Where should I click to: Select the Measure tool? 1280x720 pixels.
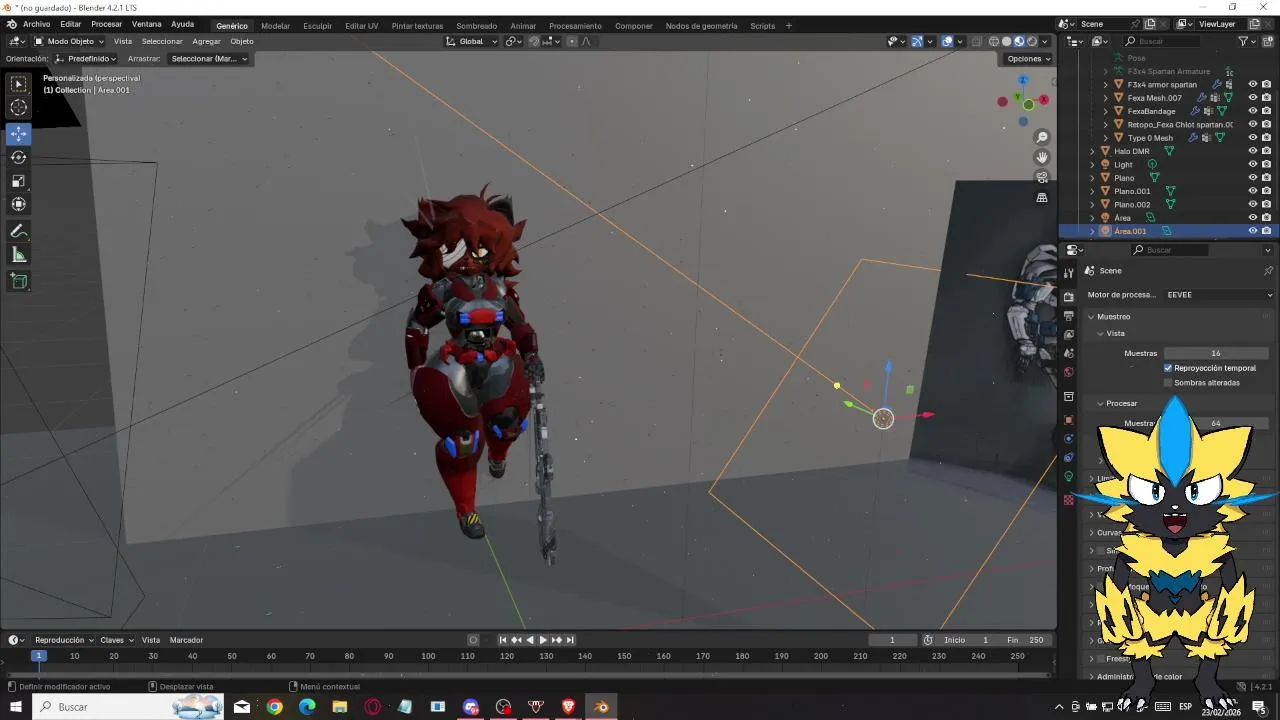click(x=19, y=255)
